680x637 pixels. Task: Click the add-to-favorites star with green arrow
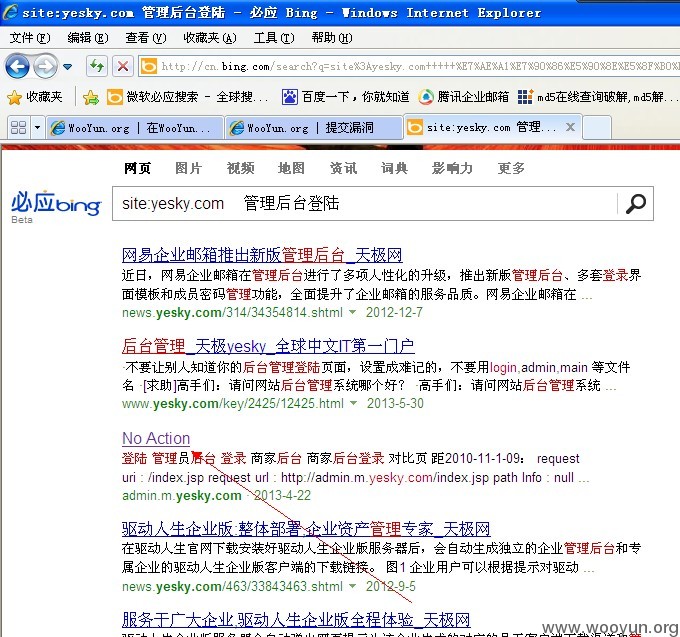[x=91, y=97]
